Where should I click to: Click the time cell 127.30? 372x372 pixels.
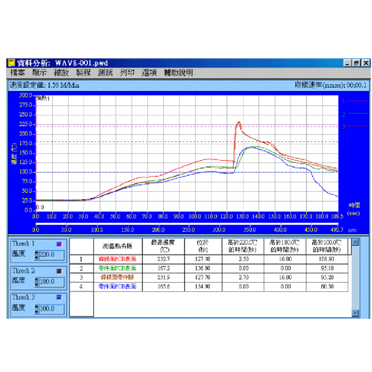203,259
